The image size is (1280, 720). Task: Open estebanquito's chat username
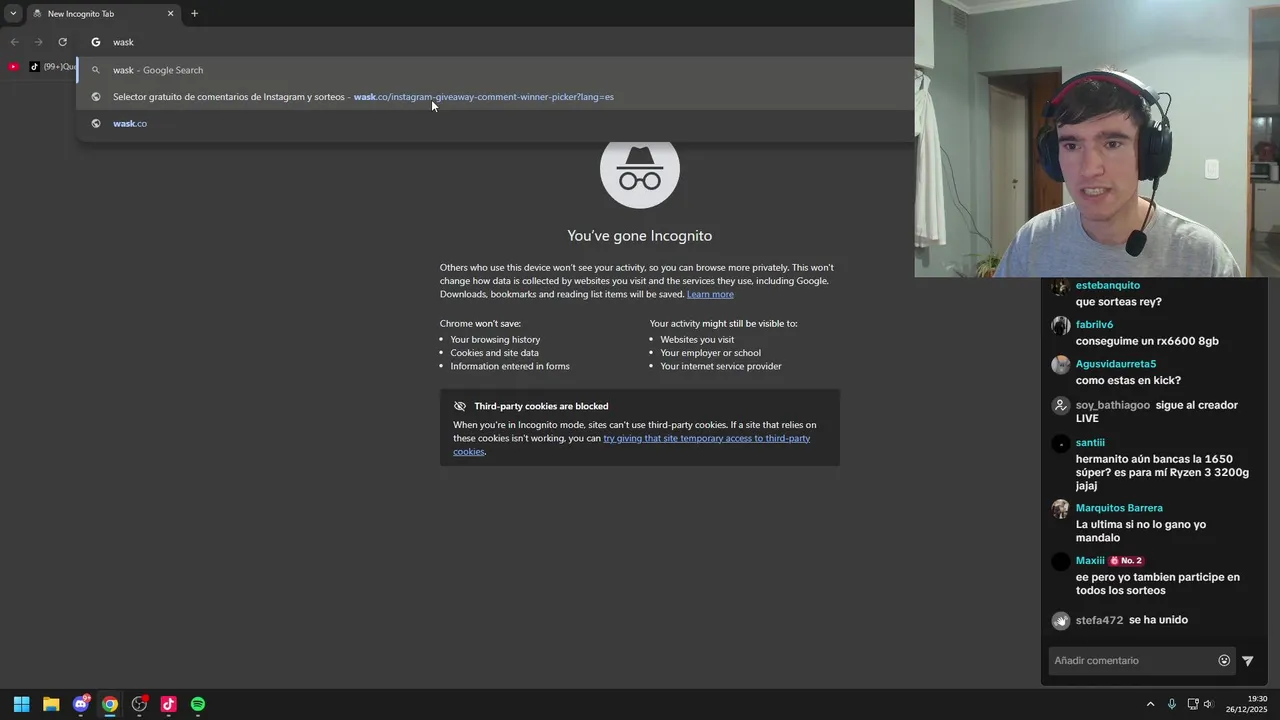pyautogui.click(x=1108, y=285)
